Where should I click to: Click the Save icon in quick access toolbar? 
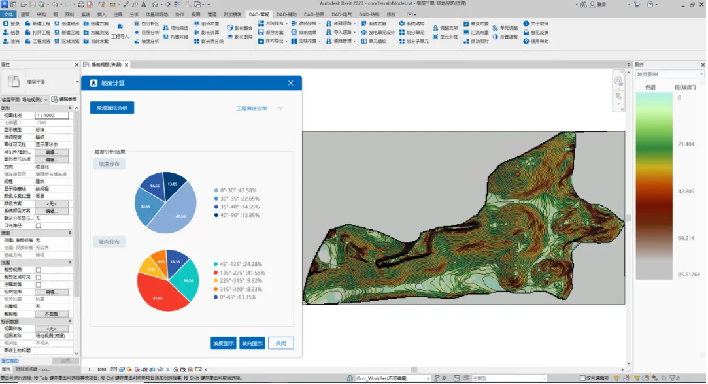(x=33, y=5)
